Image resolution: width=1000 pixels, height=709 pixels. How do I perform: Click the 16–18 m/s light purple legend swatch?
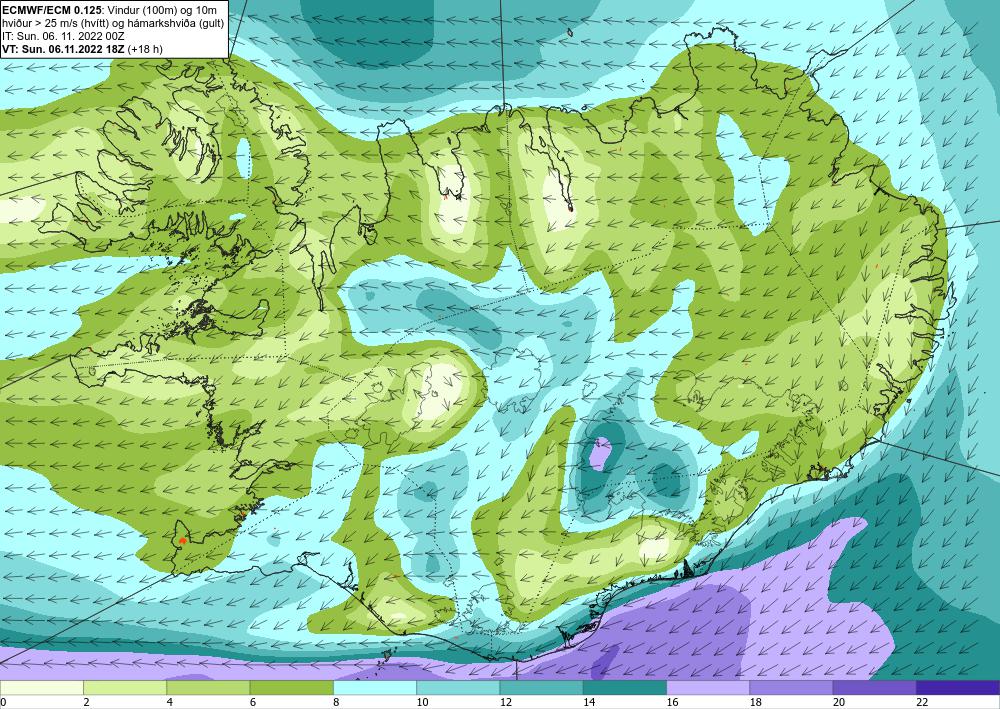click(x=708, y=687)
